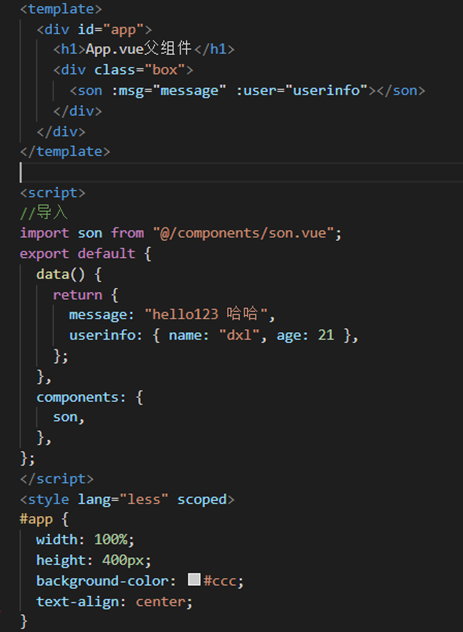
Task: Click the export default statement
Action: point(77,254)
